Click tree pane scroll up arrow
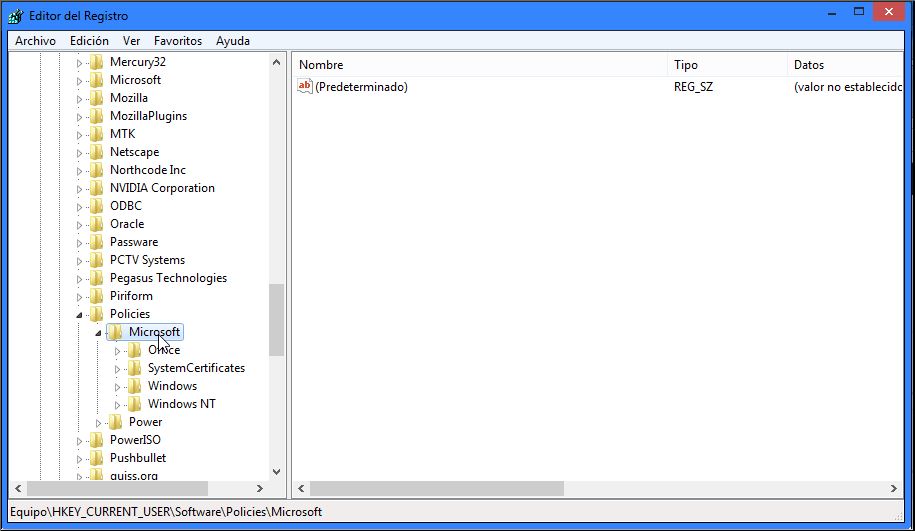This screenshot has height=531, width=915. click(277, 62)
